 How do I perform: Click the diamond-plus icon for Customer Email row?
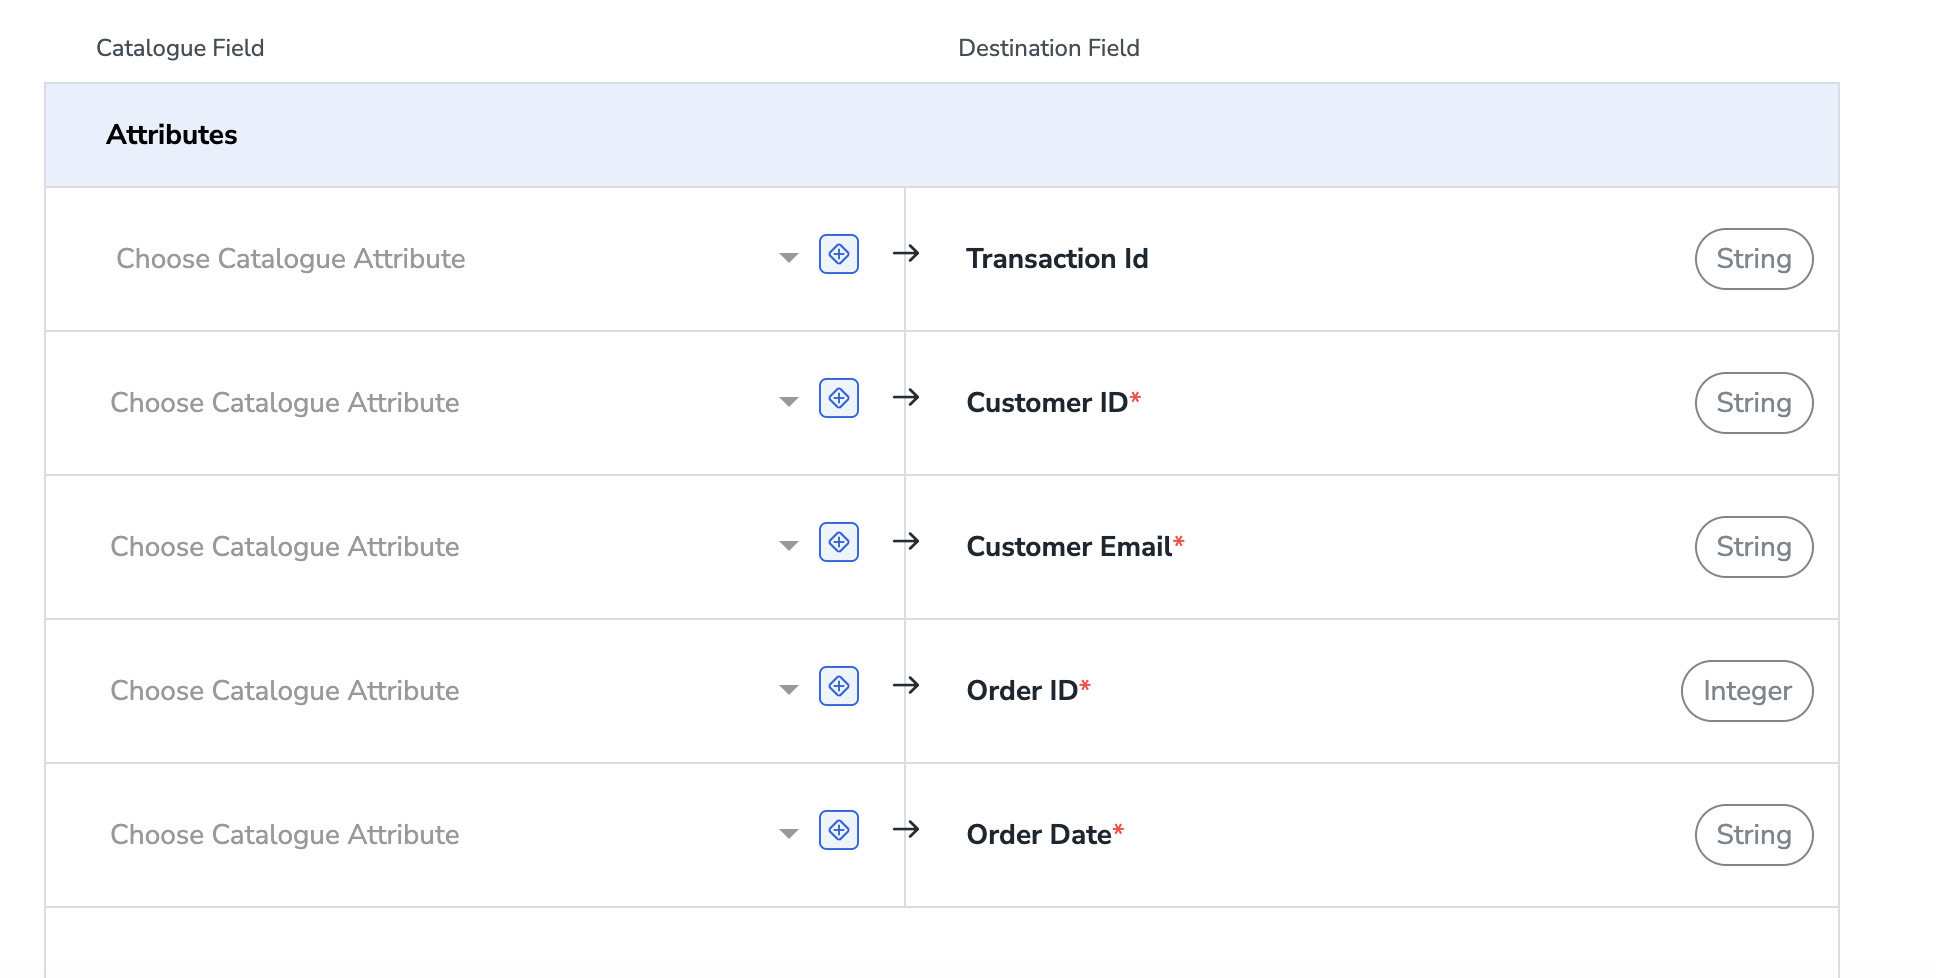tap(839, 542)
